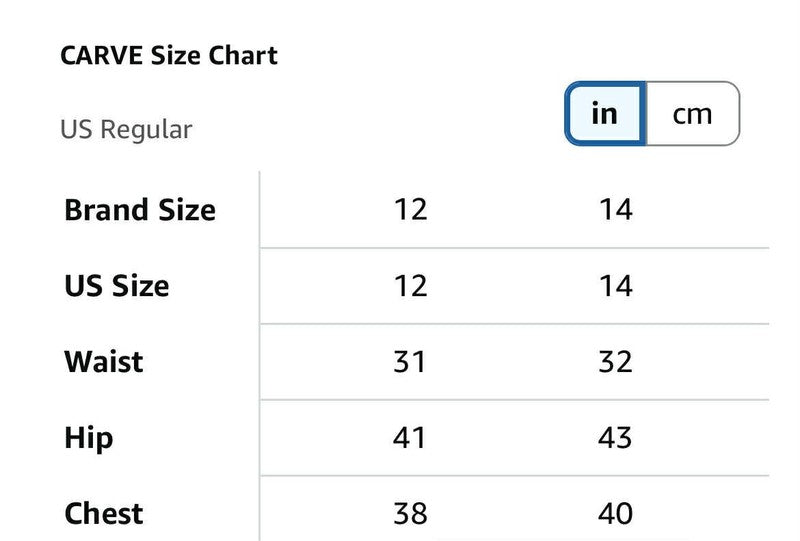
Task: Switch units to centimeters
Action: 691,114
